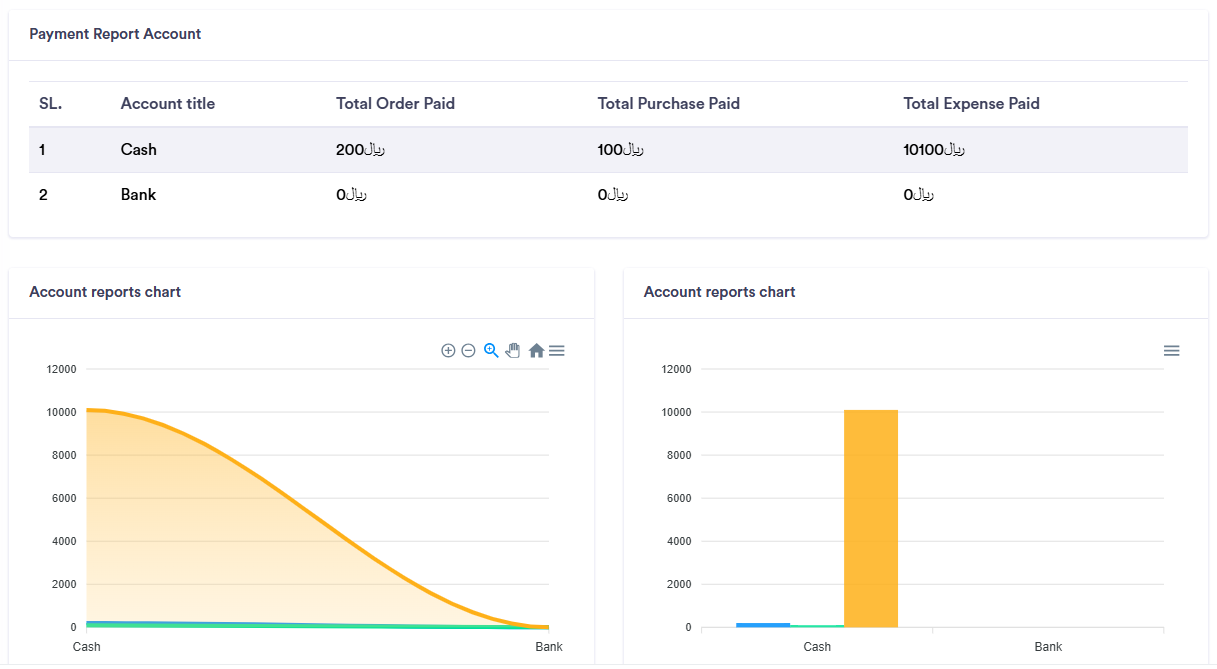Click the Total Purchase Paid column header
The height and width of the screenshot is (669, 1217).
(x=668, y=104)
